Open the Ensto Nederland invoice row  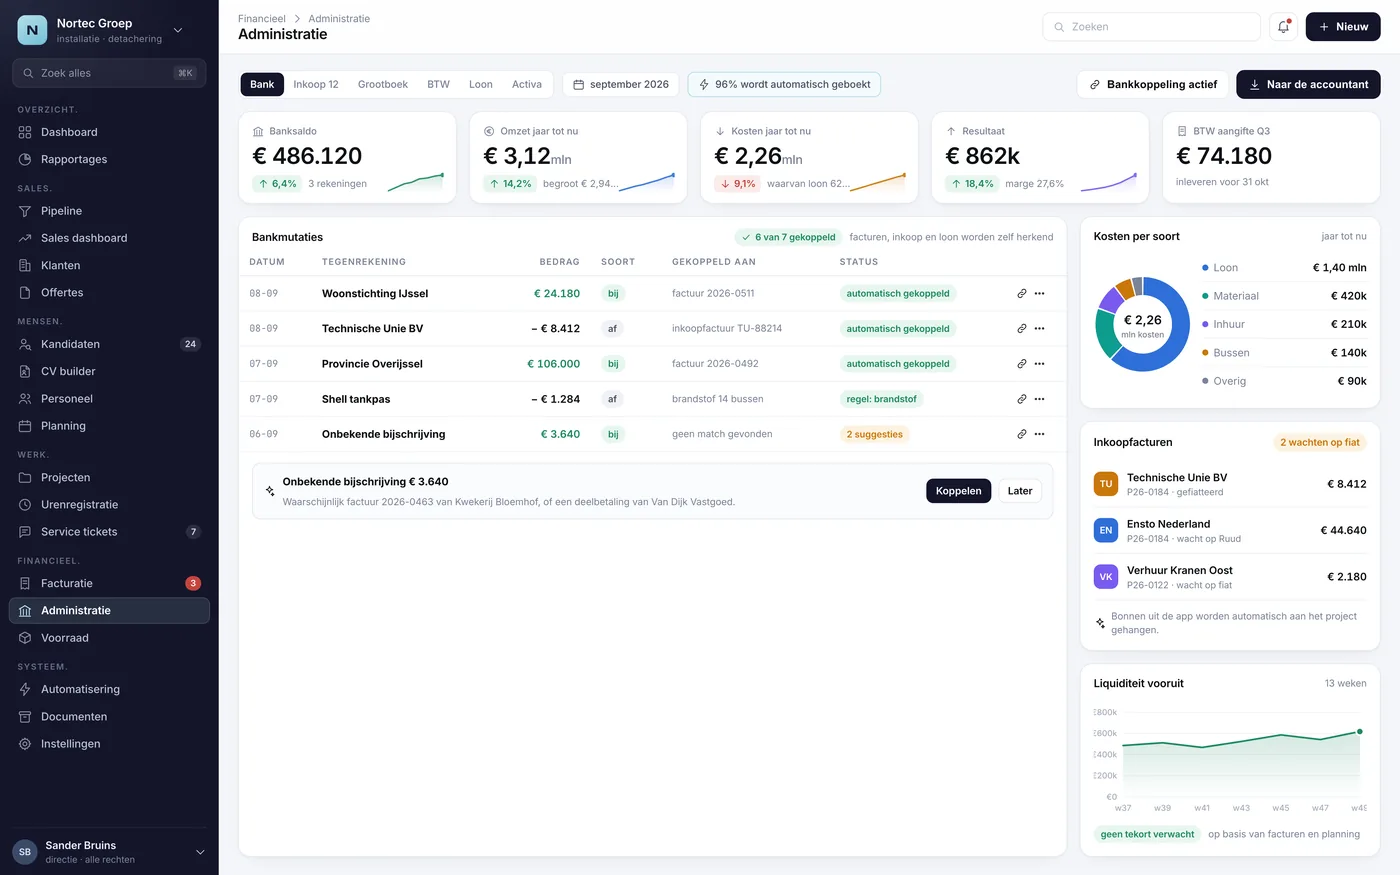1230,531
